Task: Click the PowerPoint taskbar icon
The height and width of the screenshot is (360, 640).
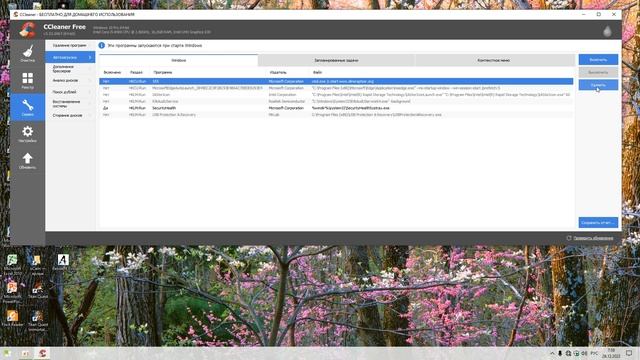Action: (25, 353)
